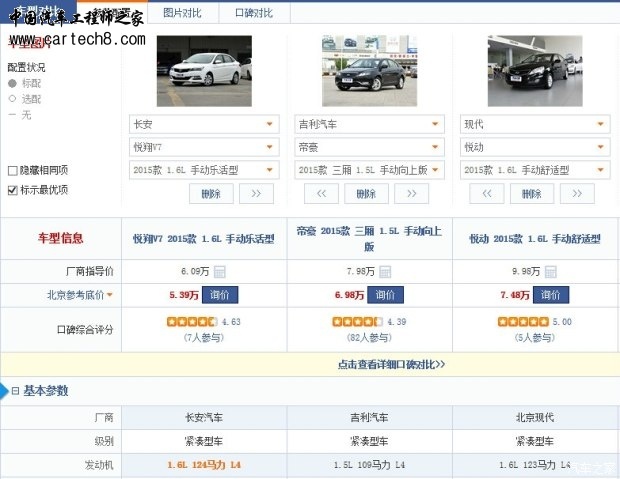Open the 2015款 1.6L 手动舒适型 dropdown
The width and height of the screenshot is (620, 479).
click(x=535, y=170)
